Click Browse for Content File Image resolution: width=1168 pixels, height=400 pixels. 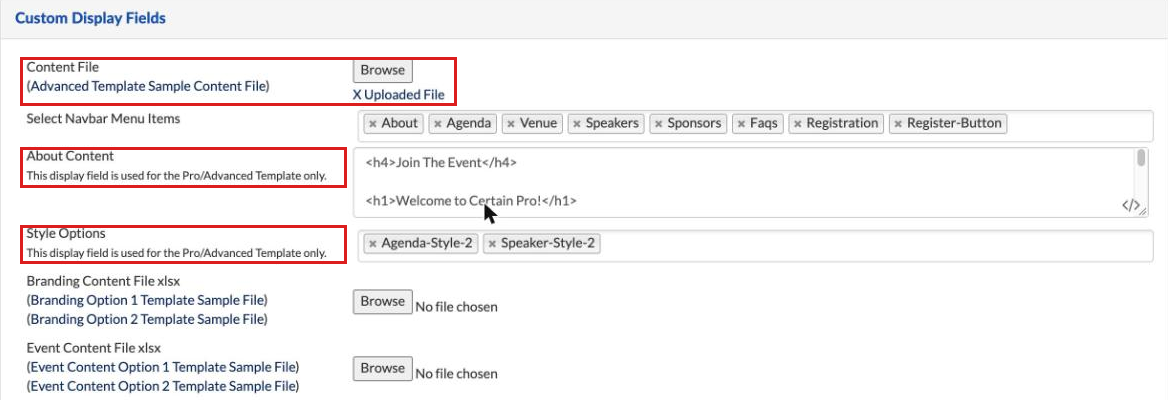[382, 70]
